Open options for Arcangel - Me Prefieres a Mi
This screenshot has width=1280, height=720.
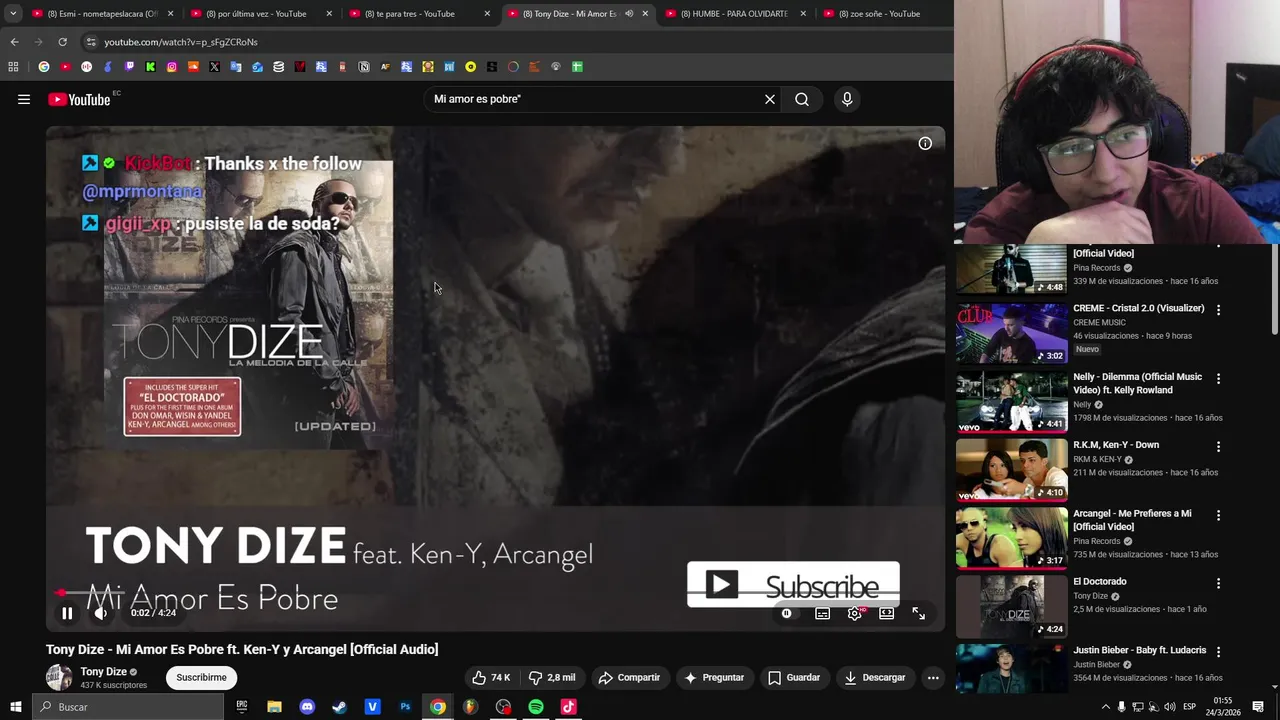pos(1218,516)
